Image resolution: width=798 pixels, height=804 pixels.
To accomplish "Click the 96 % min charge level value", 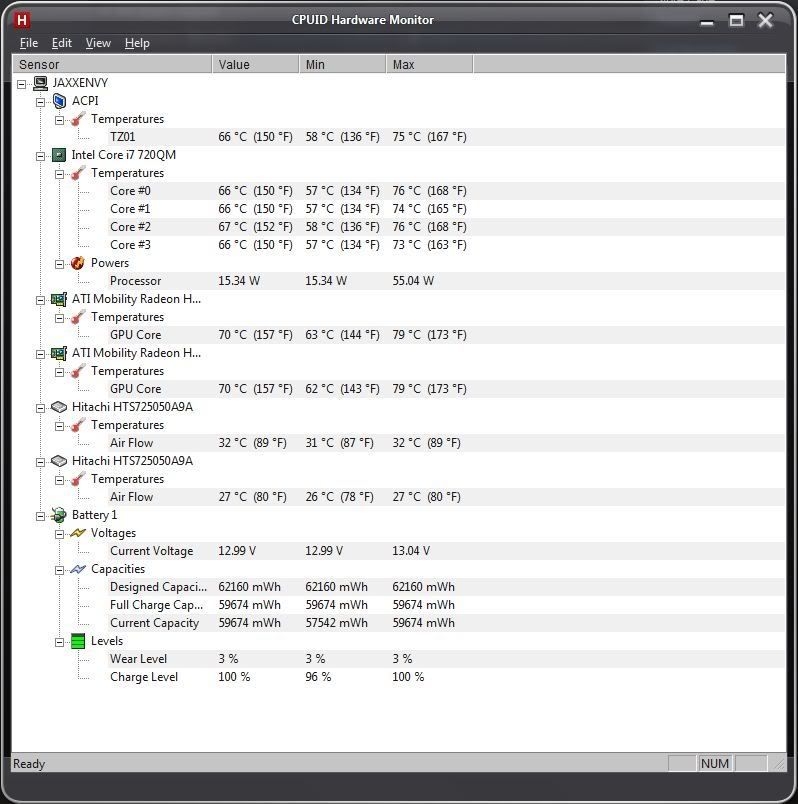I will pos(318,677).
